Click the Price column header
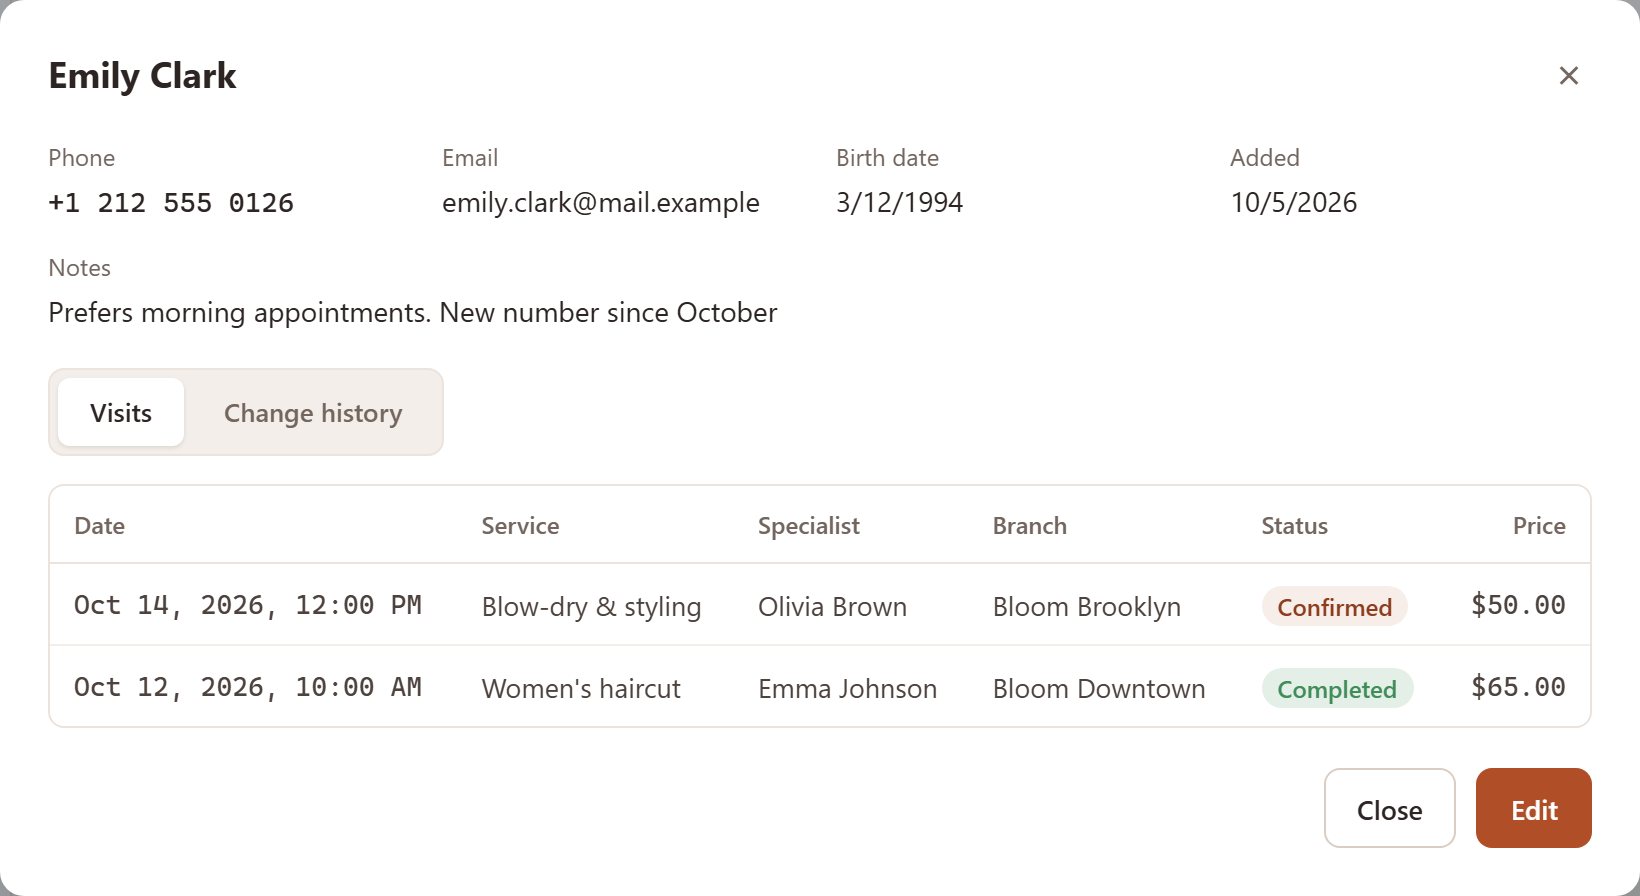The height and width of the screenshot is (896, 1640). tap(1538, 526)
